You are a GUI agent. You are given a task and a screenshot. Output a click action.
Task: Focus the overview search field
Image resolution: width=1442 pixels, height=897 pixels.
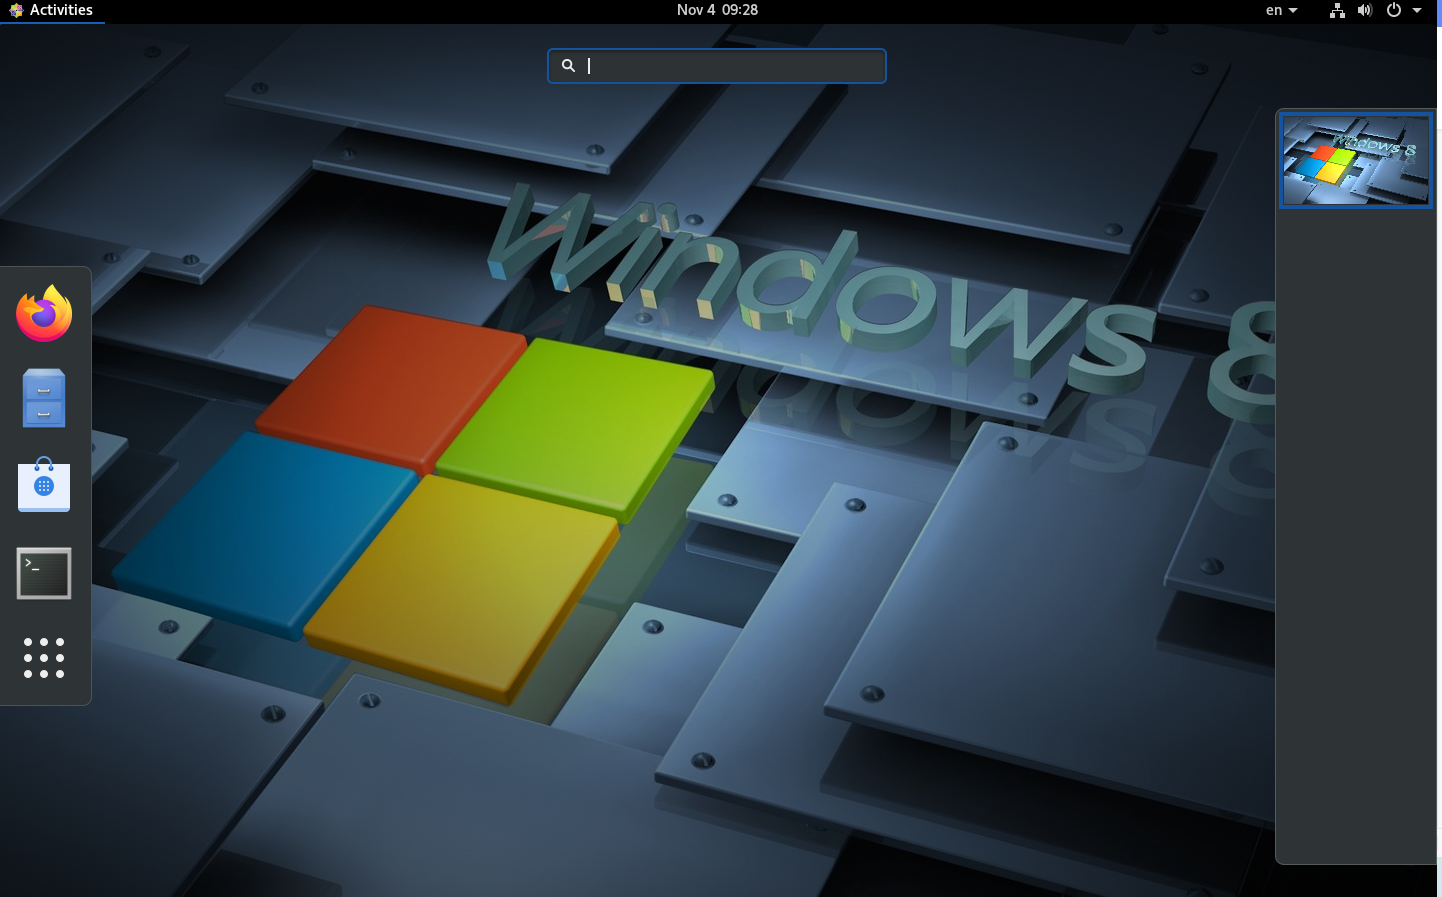pos(717,66)
